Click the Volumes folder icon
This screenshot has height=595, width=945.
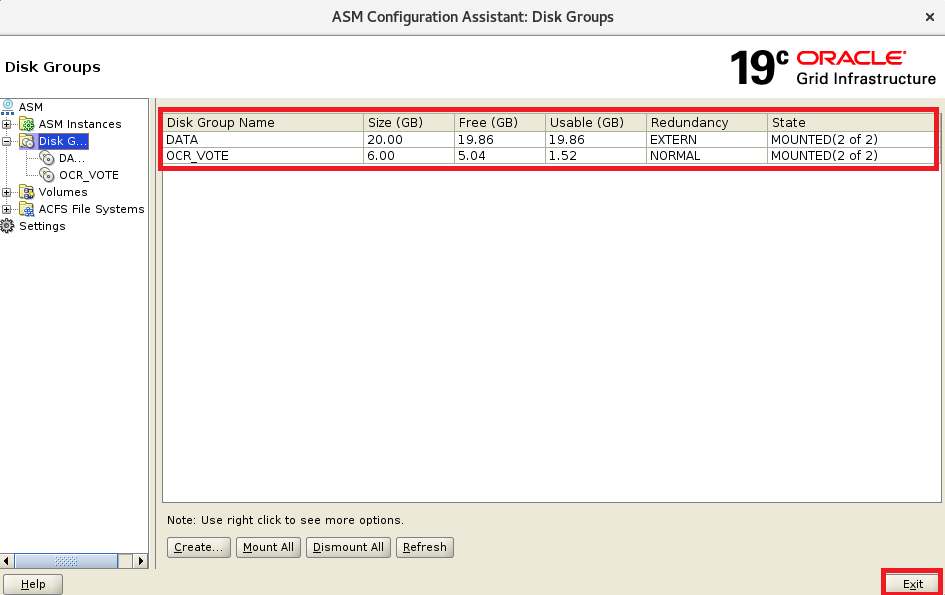tap(27, 192)
